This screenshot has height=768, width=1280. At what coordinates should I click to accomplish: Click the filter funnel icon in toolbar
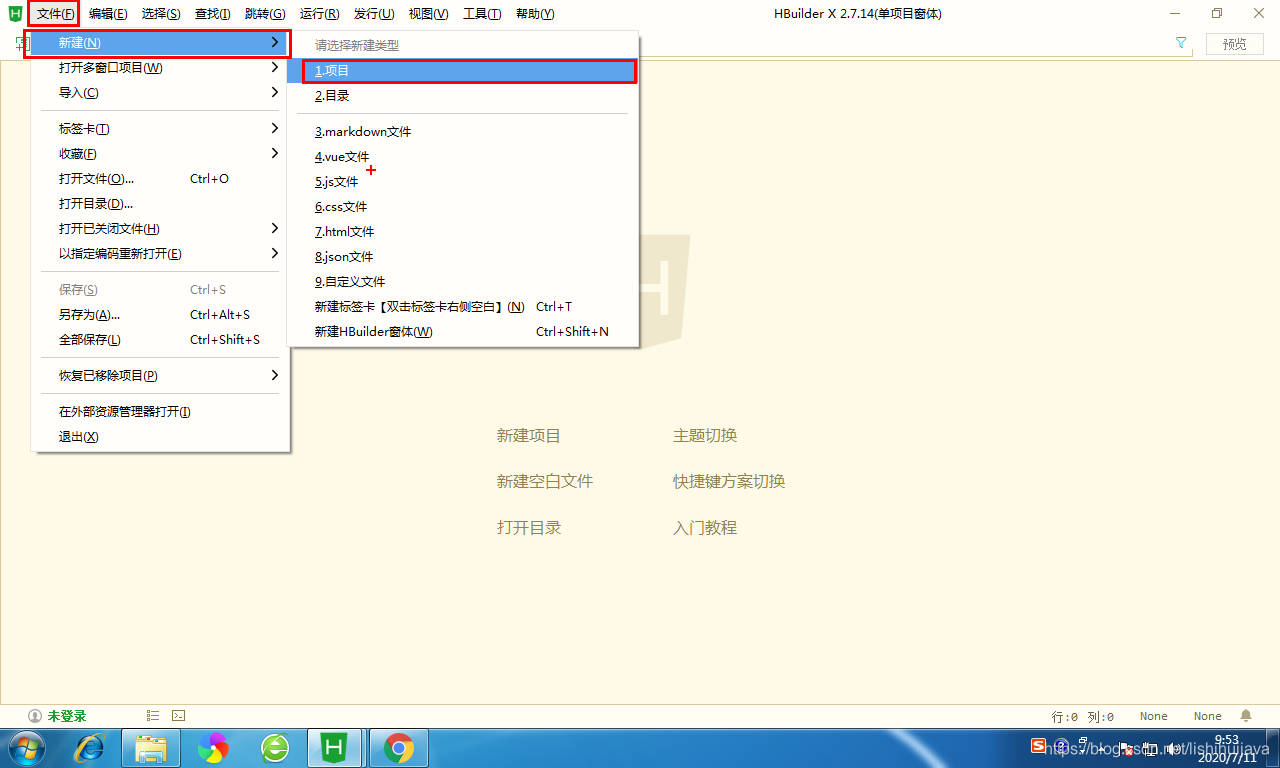pos(1181,43)
